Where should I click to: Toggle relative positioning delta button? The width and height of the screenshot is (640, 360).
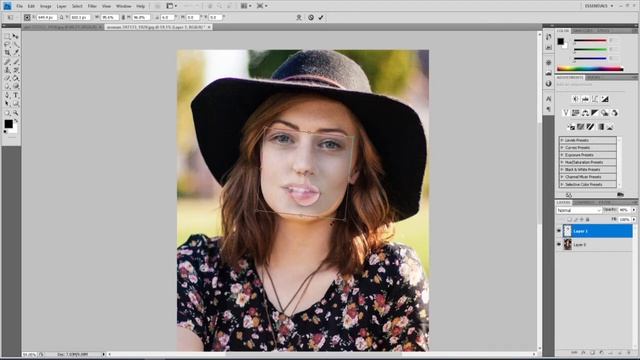tap(62, 18)
